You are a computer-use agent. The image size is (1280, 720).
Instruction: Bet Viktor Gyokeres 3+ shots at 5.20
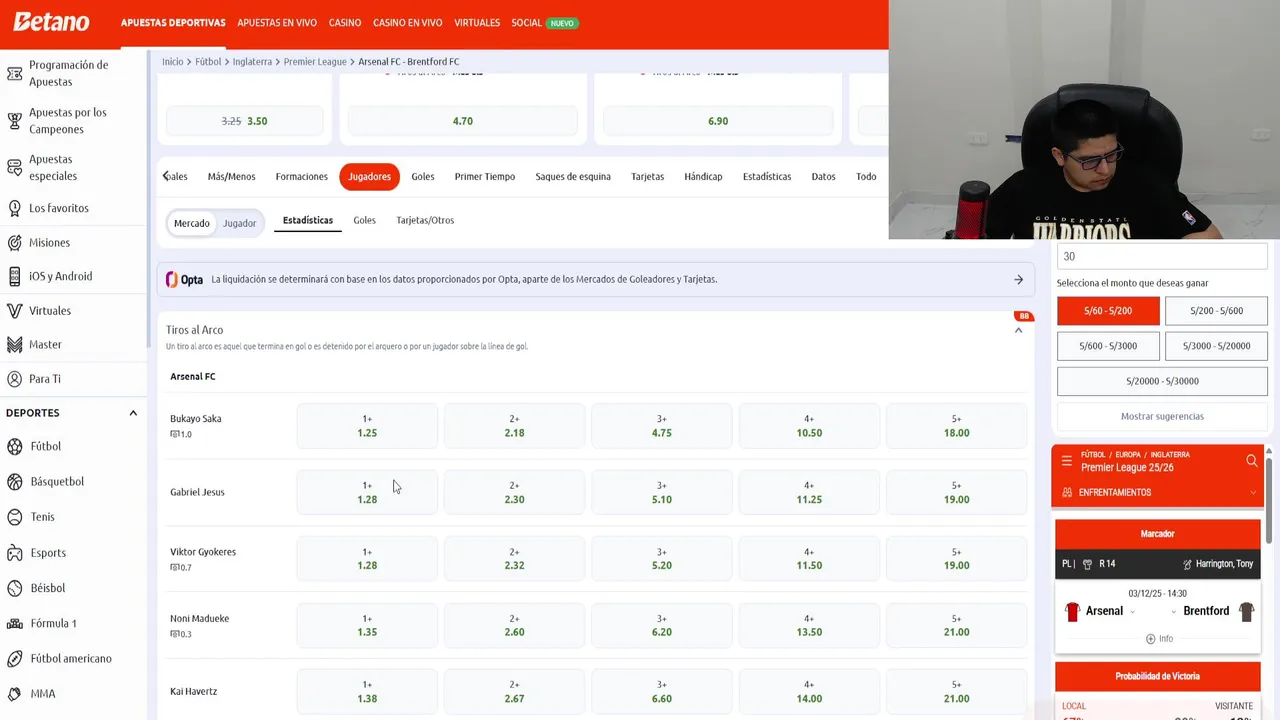click(661, 558)
